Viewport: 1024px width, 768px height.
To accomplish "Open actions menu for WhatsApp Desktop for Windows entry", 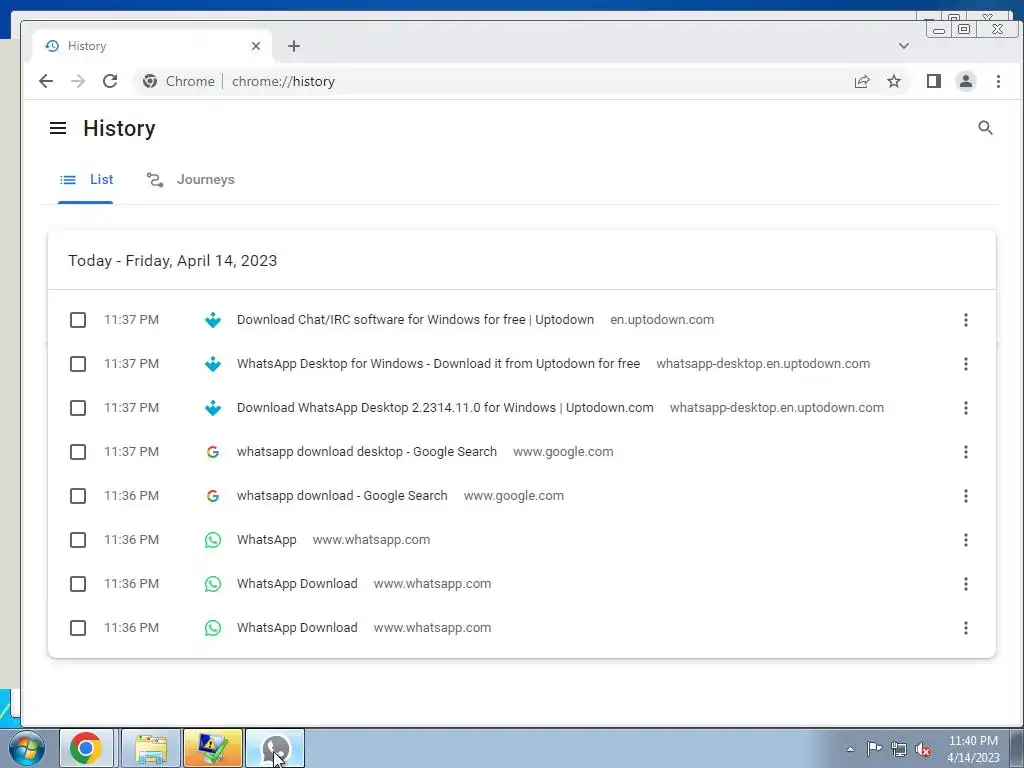I will click(x=965, y=364).
